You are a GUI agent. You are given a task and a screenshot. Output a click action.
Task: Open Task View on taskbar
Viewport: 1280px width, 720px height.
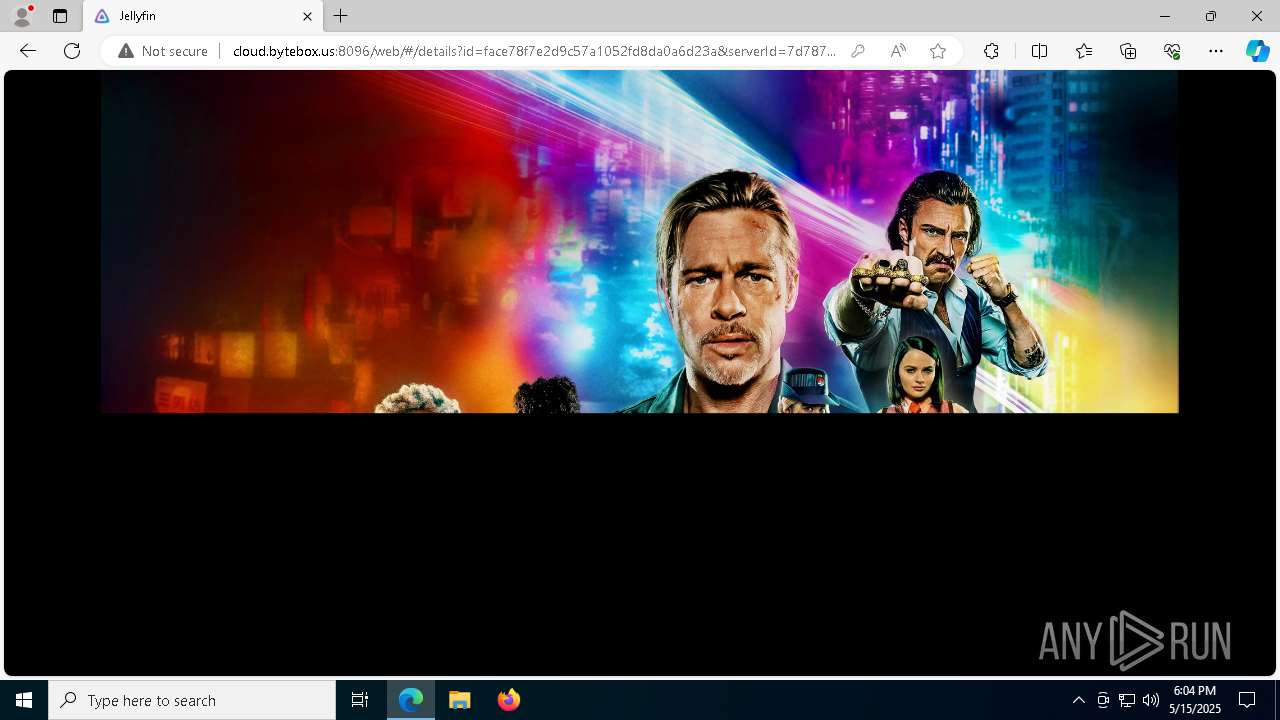tap(360, 700)
